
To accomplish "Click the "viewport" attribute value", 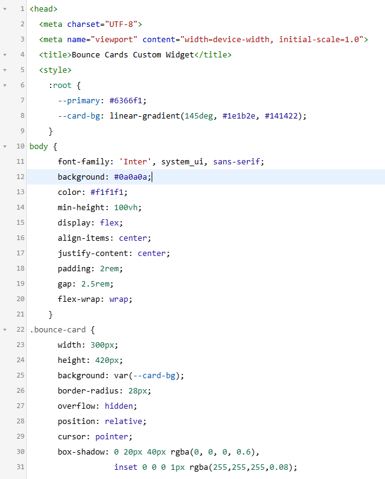I will 114,39.
